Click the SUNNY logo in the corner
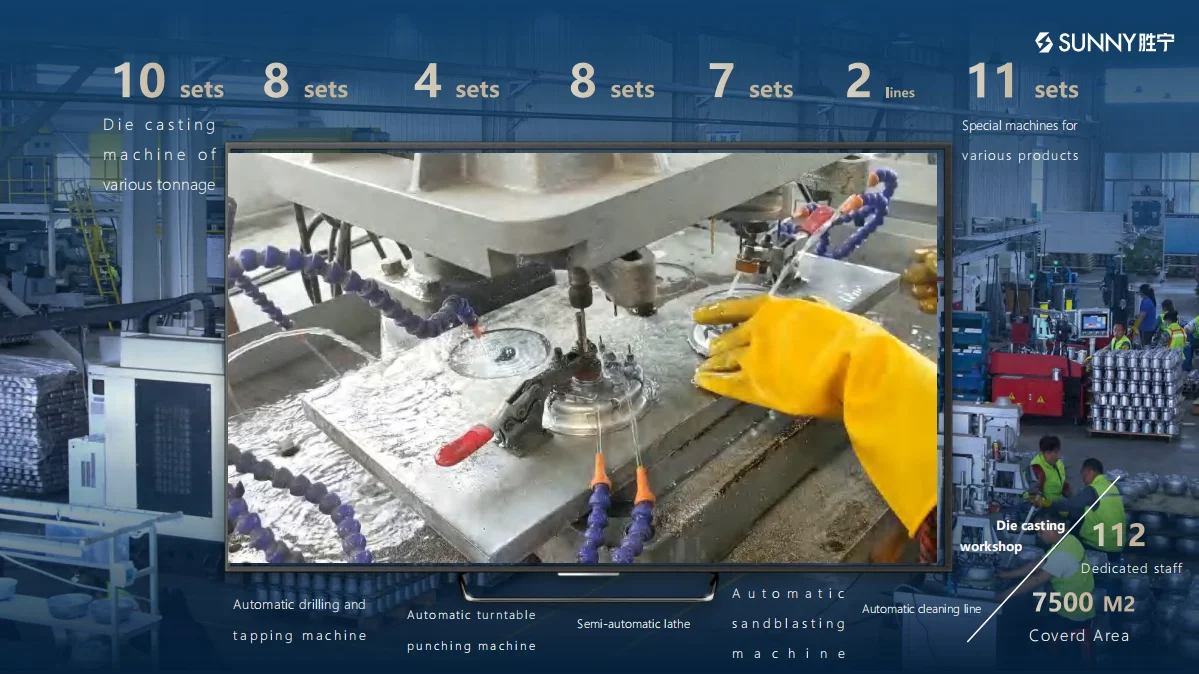This screenshot has width=1199, height=674. pos(1104,42)
